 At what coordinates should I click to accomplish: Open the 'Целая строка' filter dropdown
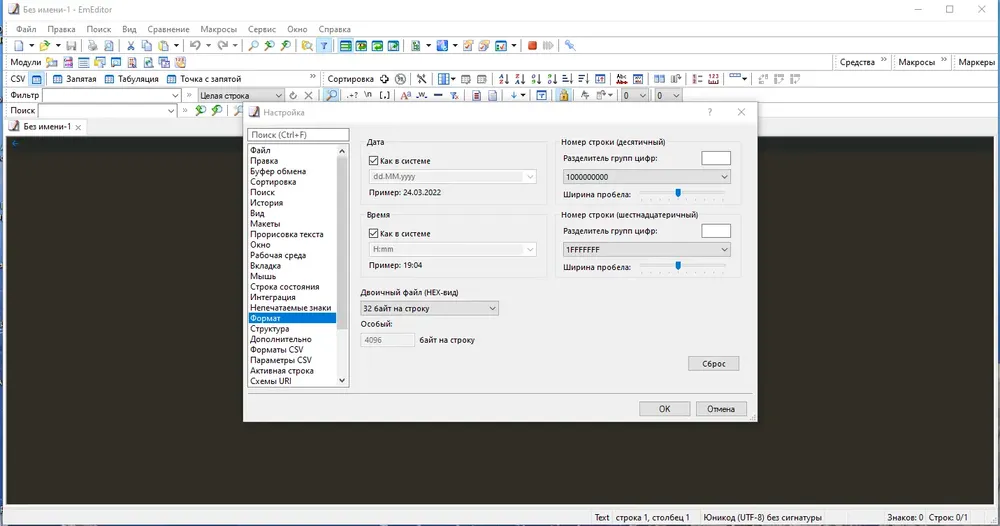coord(240,96)
